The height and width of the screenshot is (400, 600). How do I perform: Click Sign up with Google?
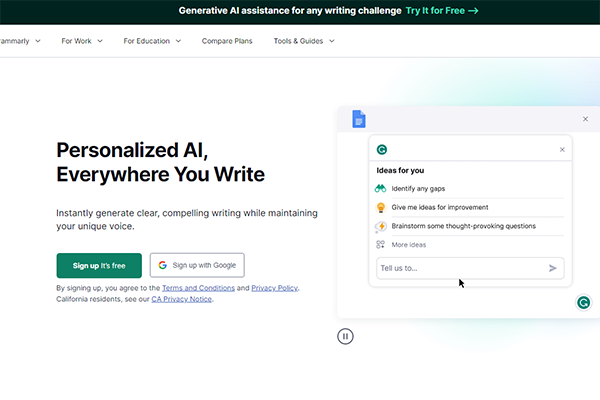tap(197, 265)
